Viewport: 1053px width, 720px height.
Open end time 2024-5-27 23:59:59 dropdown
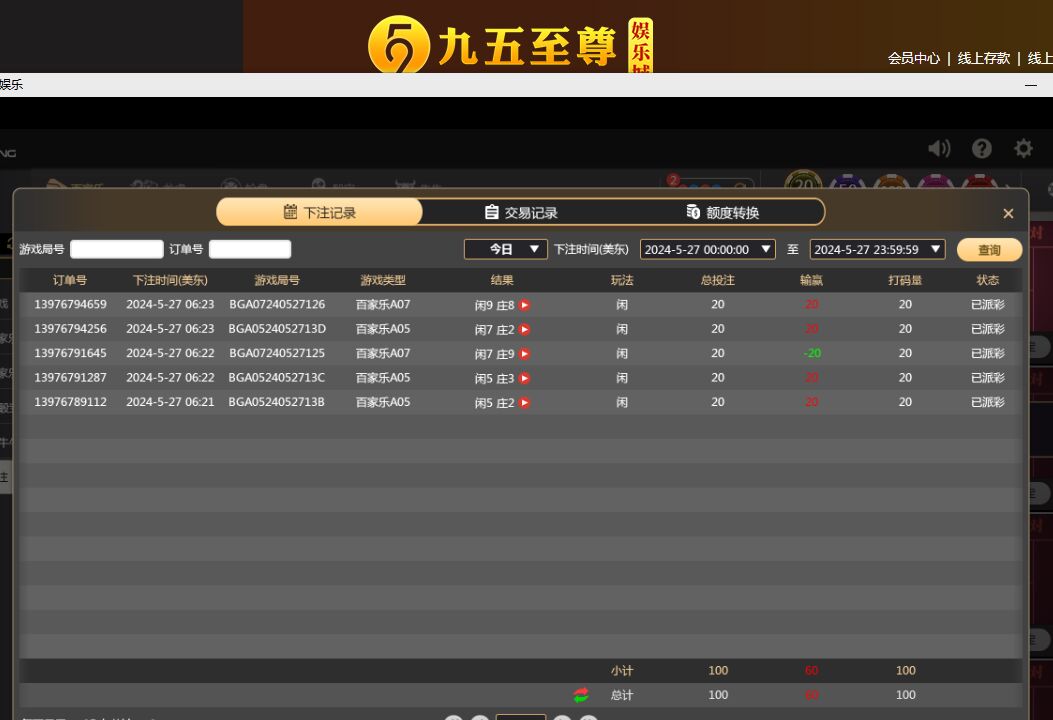tap(878, 249)
